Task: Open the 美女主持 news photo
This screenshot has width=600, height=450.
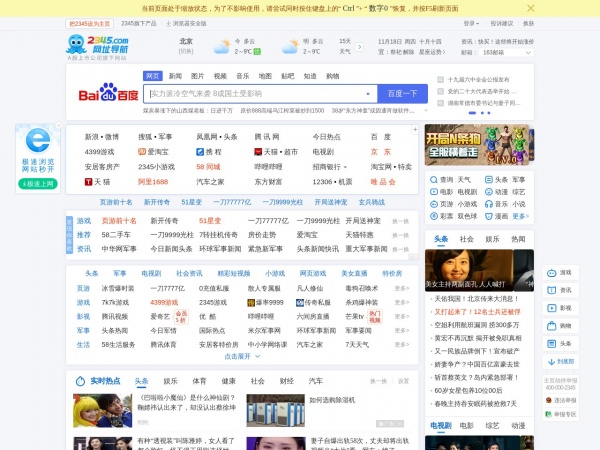Action: coord(469,270)
